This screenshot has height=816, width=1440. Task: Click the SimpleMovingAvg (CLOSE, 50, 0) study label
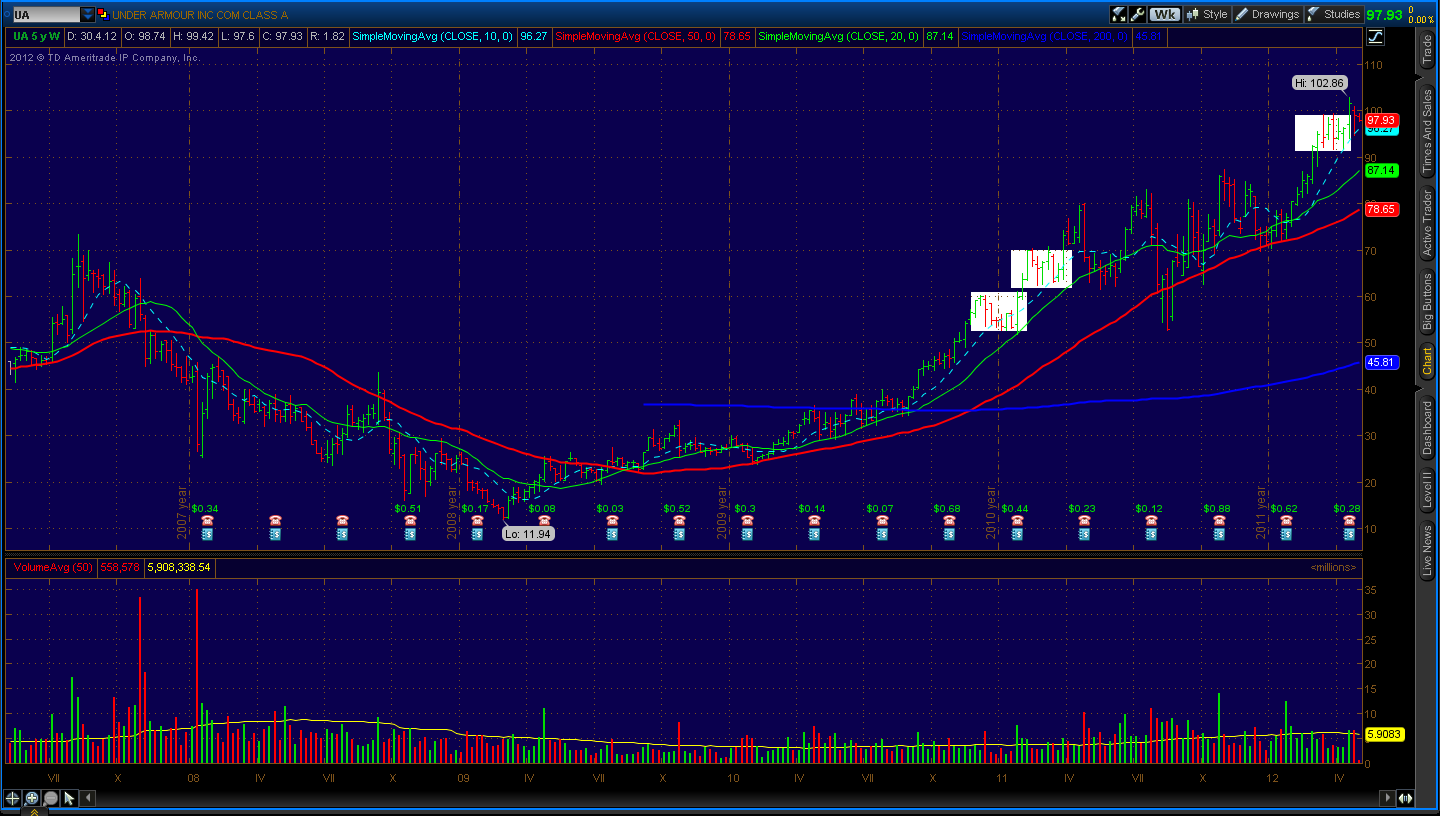(x=636, y=37)
